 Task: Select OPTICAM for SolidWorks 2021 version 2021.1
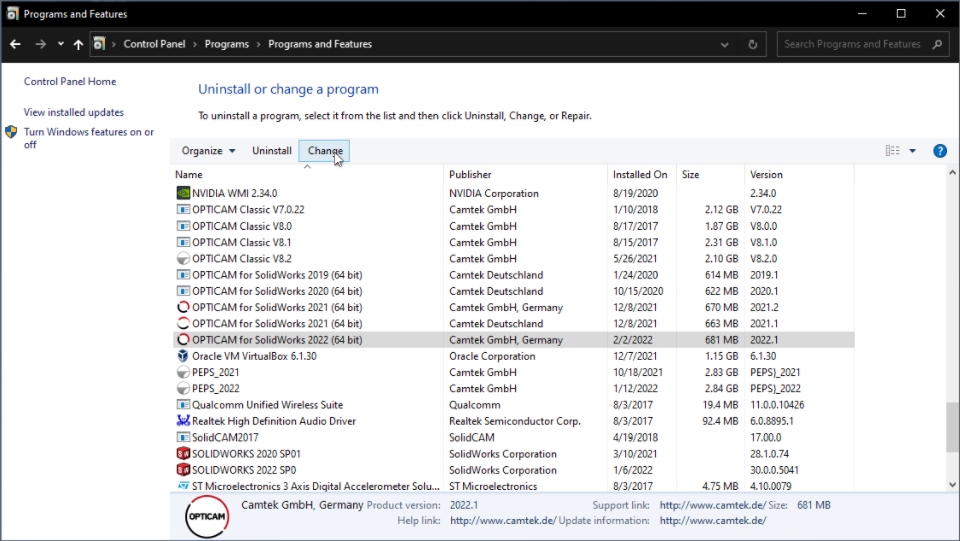click(x=513, y=323)
